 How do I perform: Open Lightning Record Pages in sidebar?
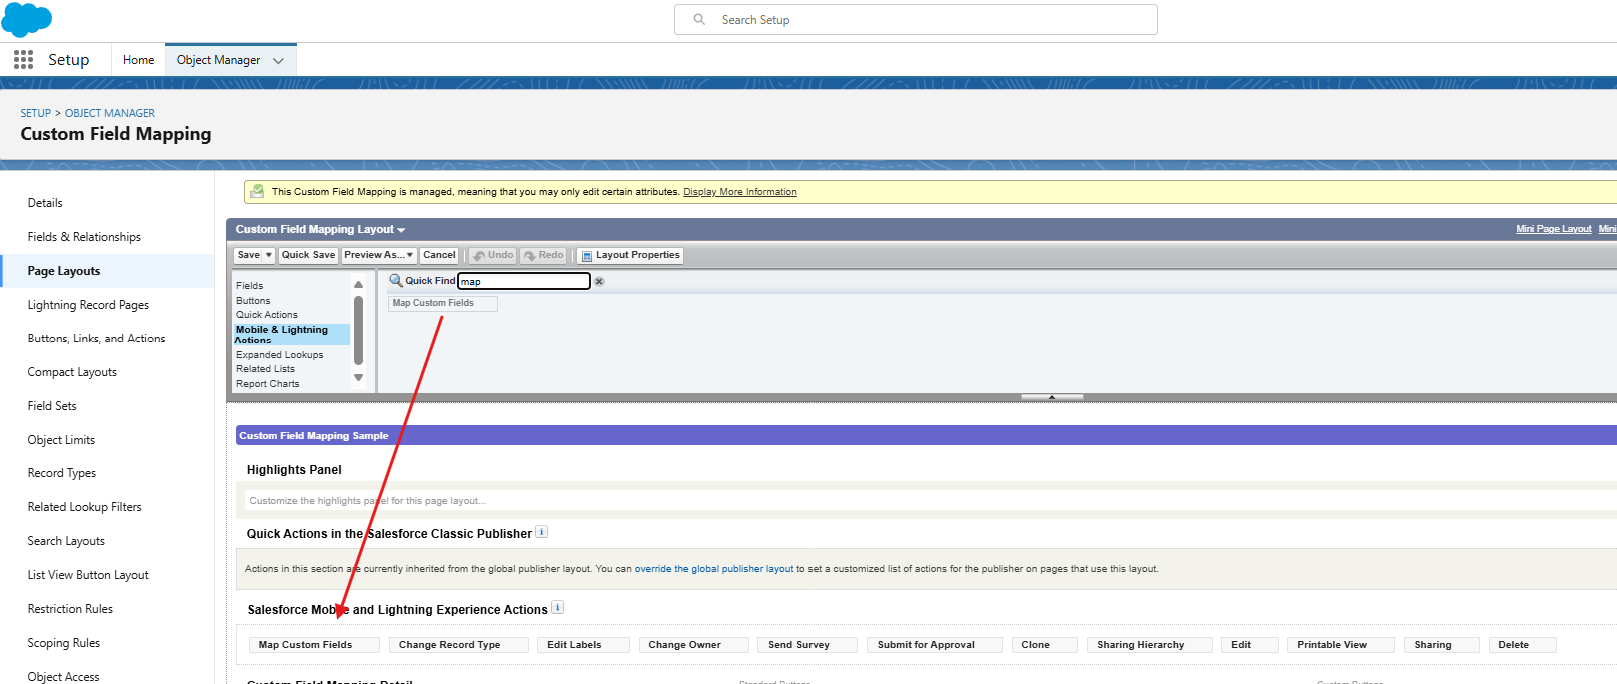click(88, 305)
